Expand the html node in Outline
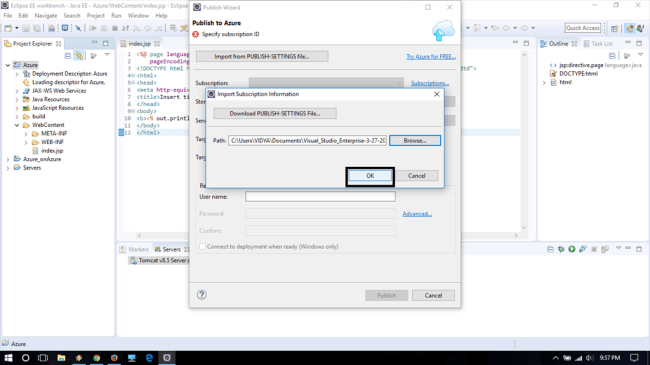This screenshot has height=365, width=650. pos(544,83)
